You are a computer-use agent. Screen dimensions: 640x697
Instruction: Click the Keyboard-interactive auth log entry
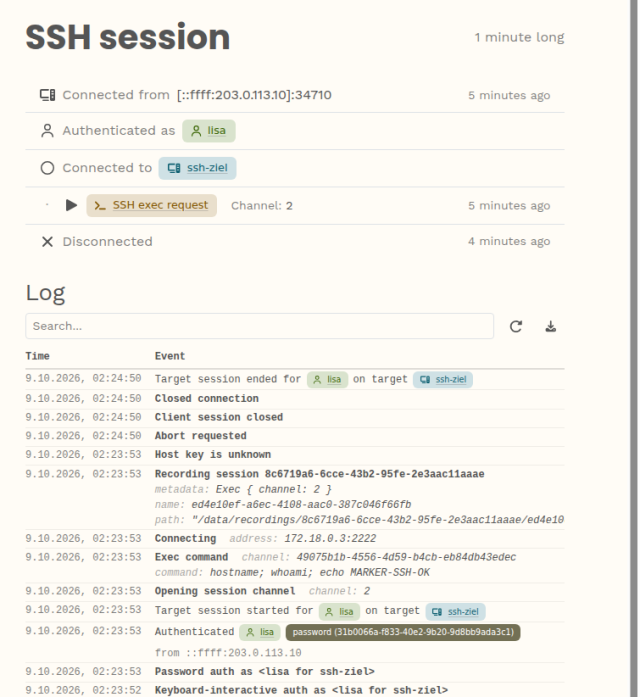click(295, 690)
